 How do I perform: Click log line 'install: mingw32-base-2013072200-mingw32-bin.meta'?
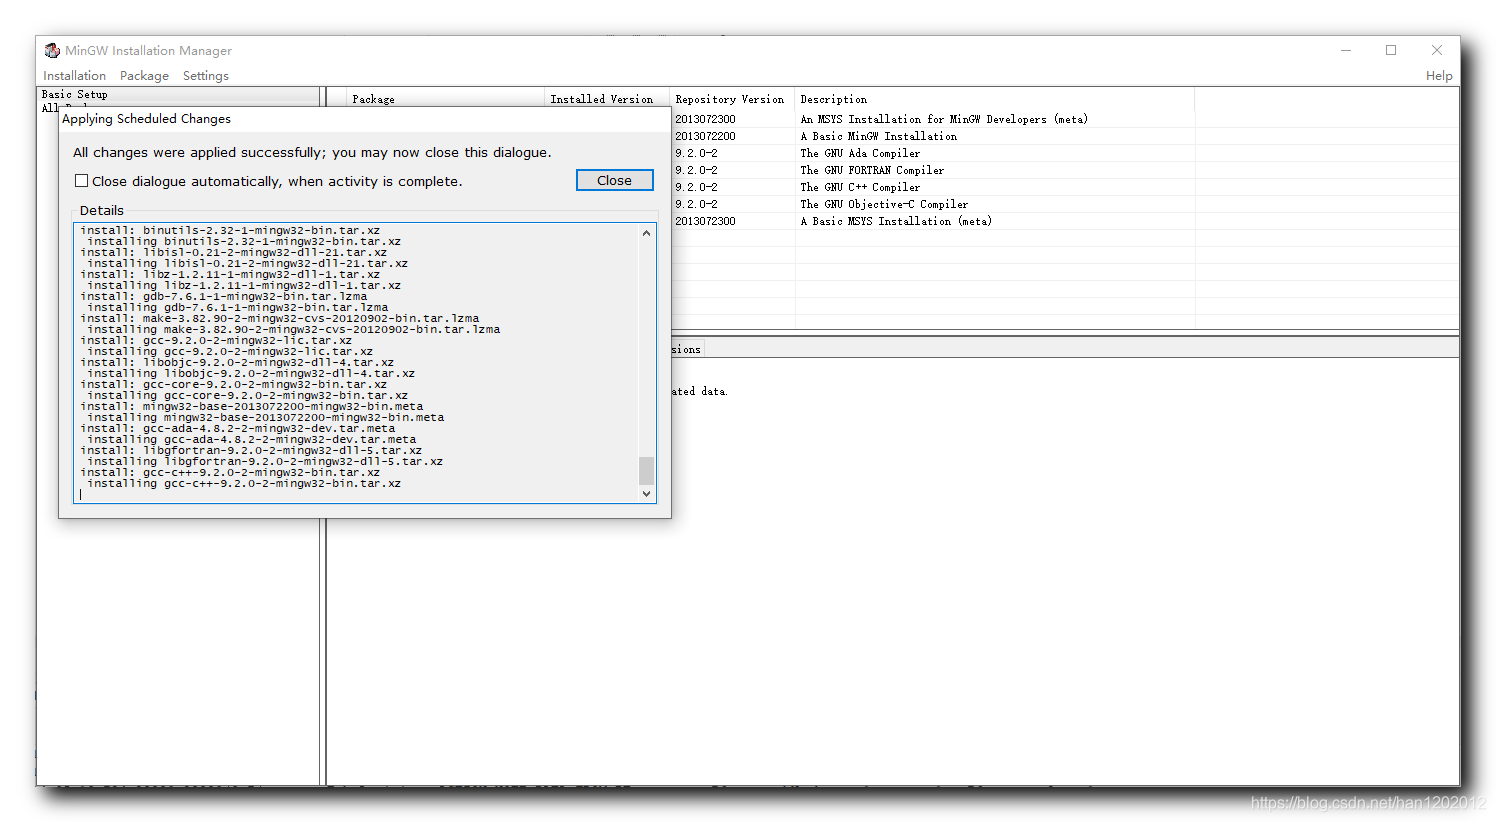coord(252,406)
